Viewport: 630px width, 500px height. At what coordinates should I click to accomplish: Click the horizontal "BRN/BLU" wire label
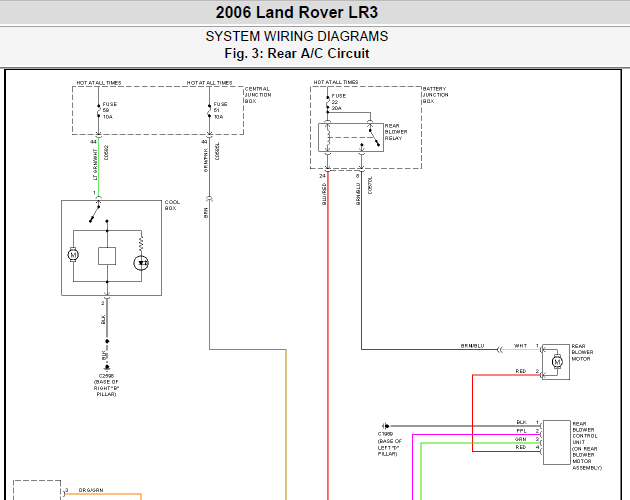tap(472, 346)
